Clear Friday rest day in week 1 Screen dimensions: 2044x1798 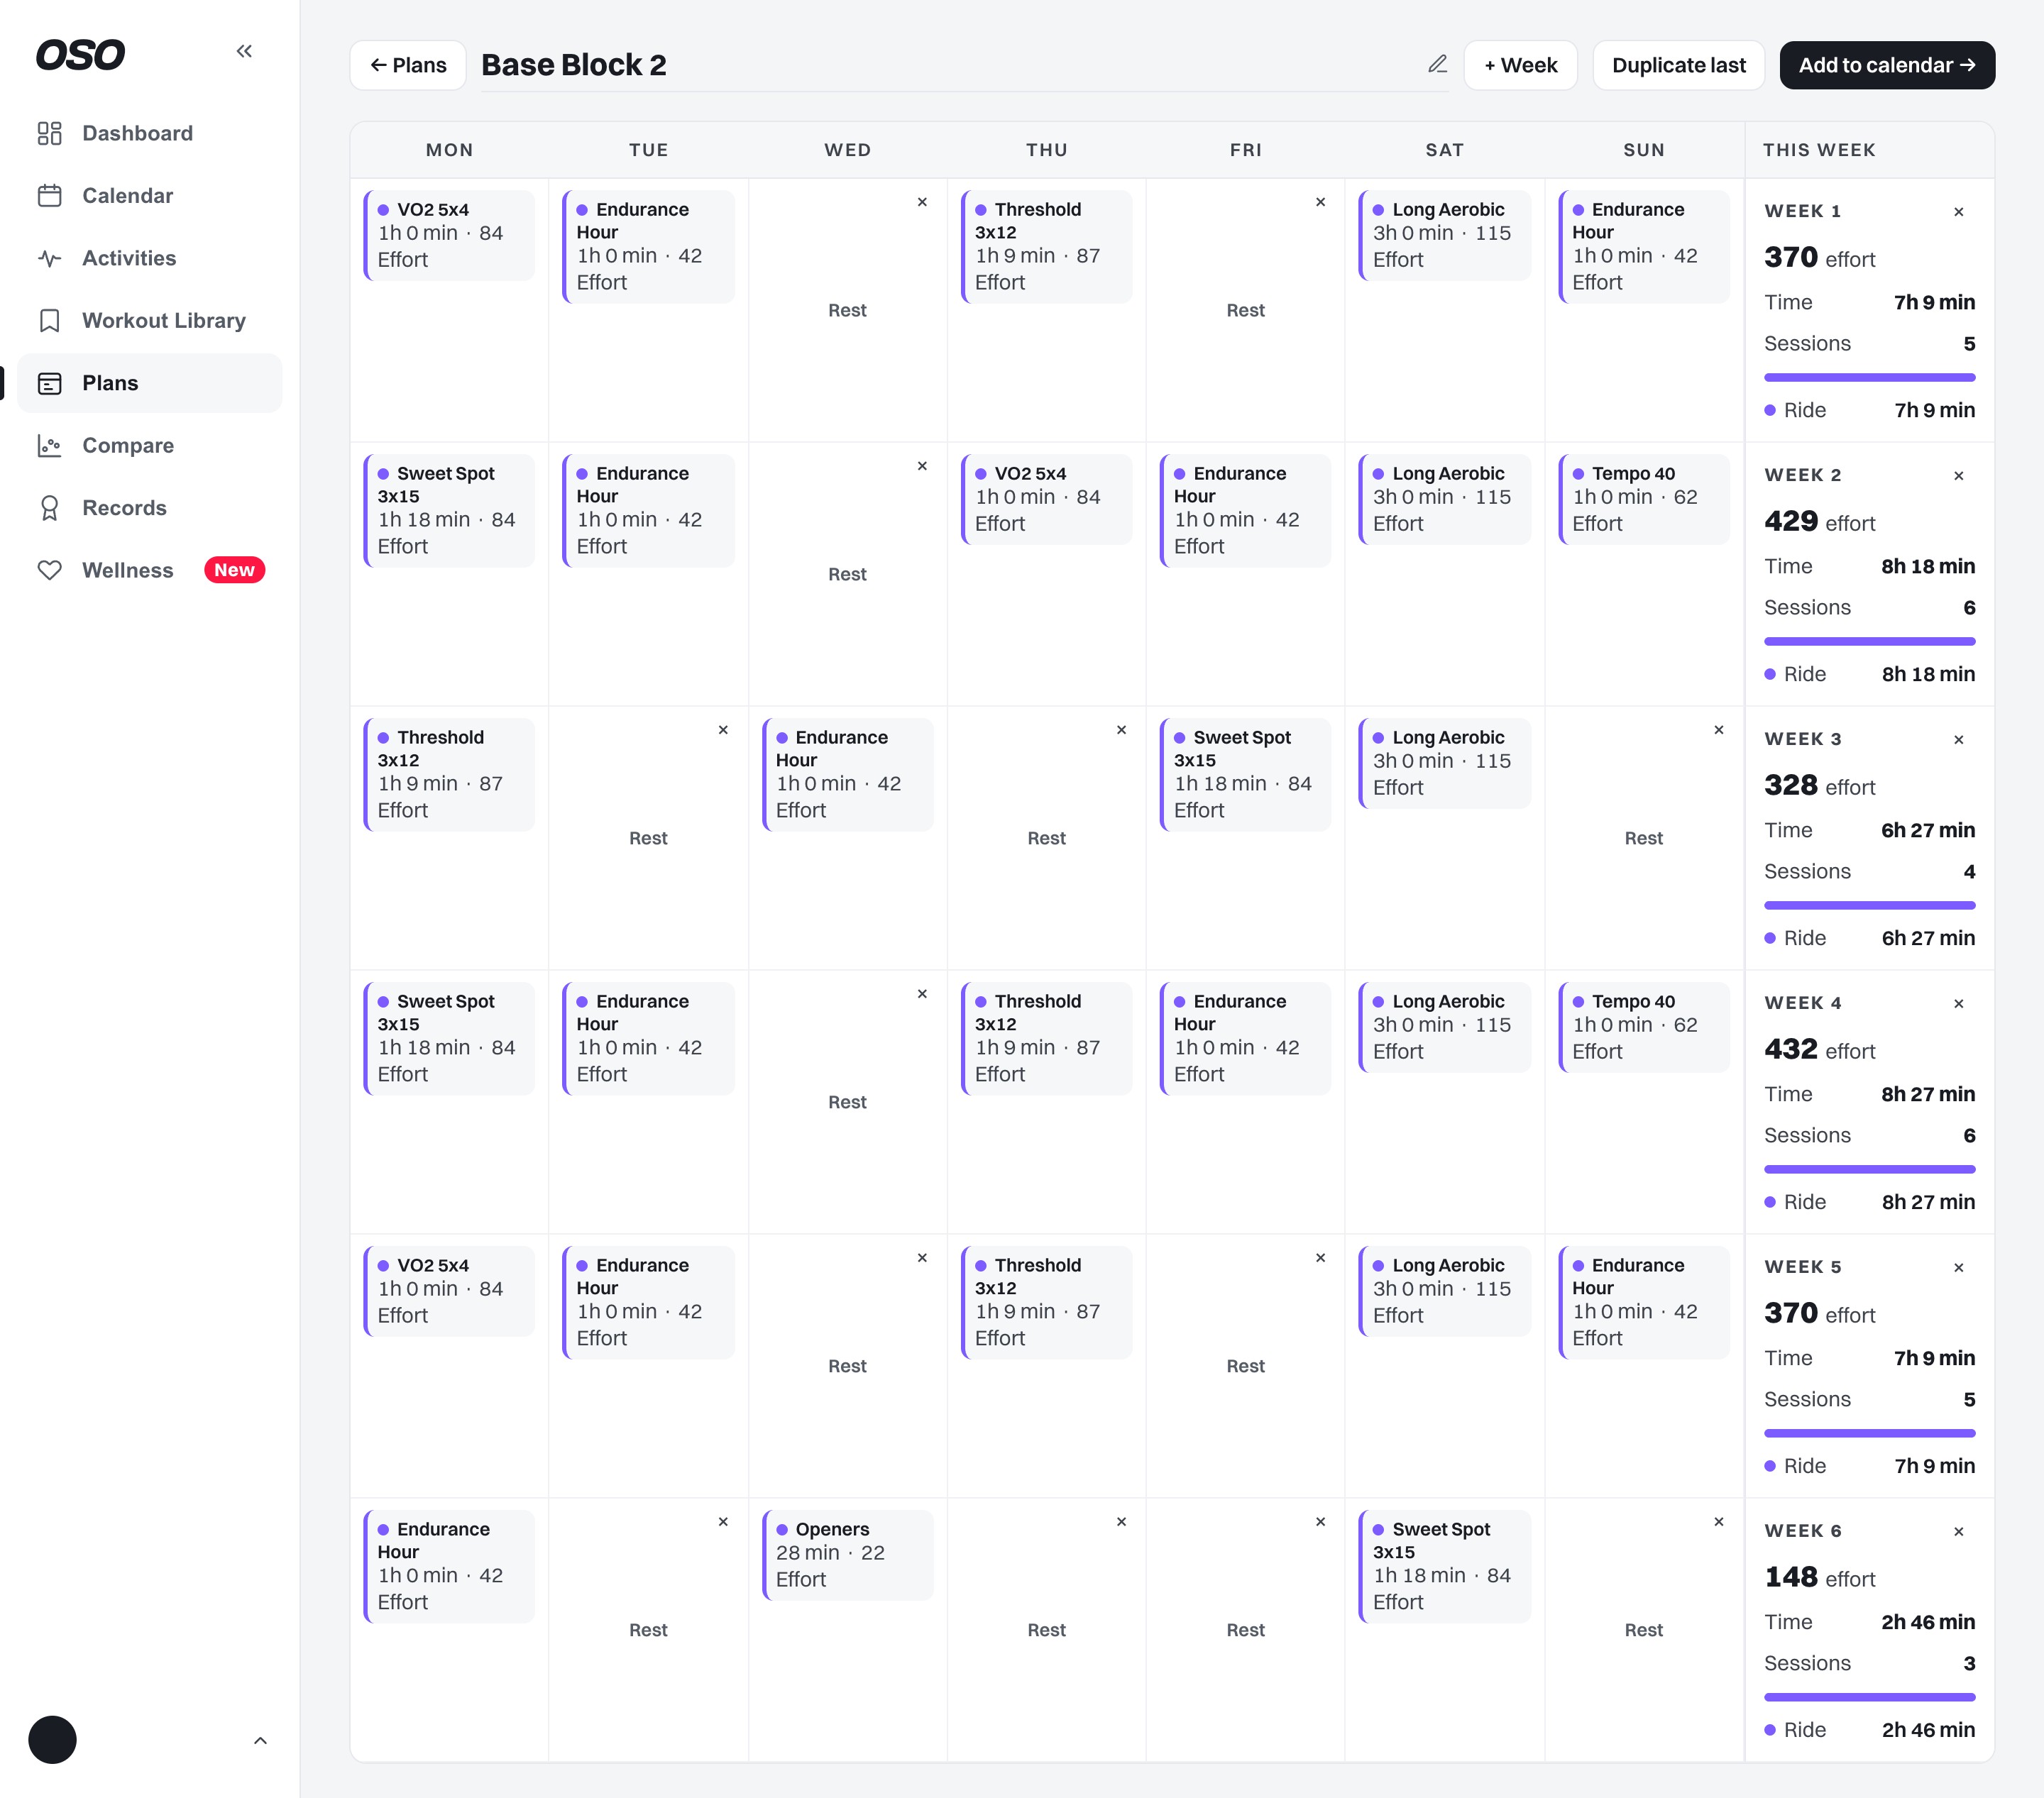(x=1320, y=202)
